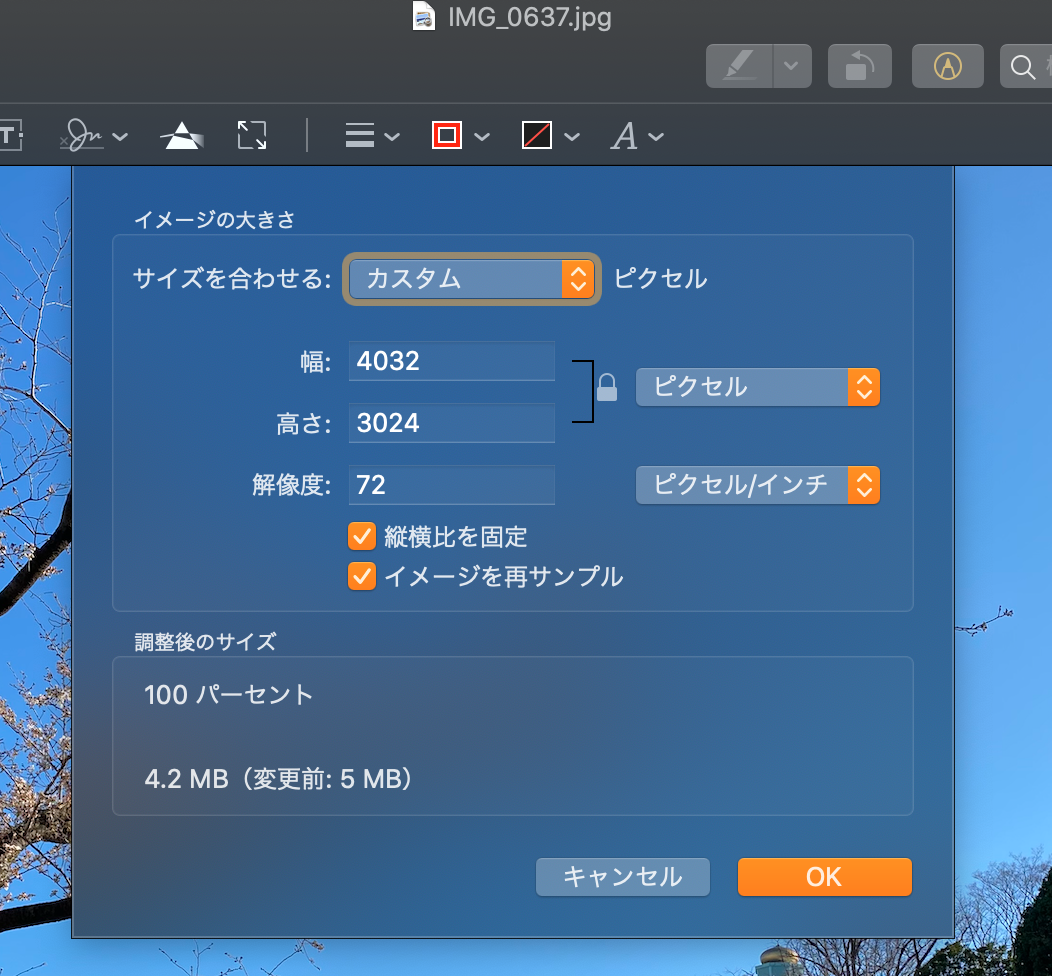Open the カスタム size preset dropdown
The width and height of the screenshot is (1052, 976).
472,279
